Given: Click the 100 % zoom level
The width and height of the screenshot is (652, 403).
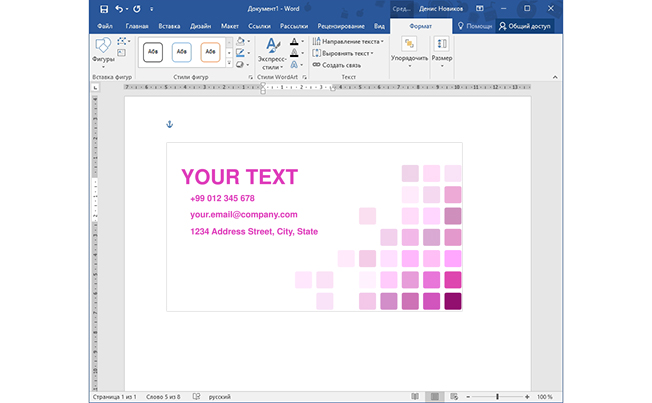Looking at the screenshot, I should [545, 397].
